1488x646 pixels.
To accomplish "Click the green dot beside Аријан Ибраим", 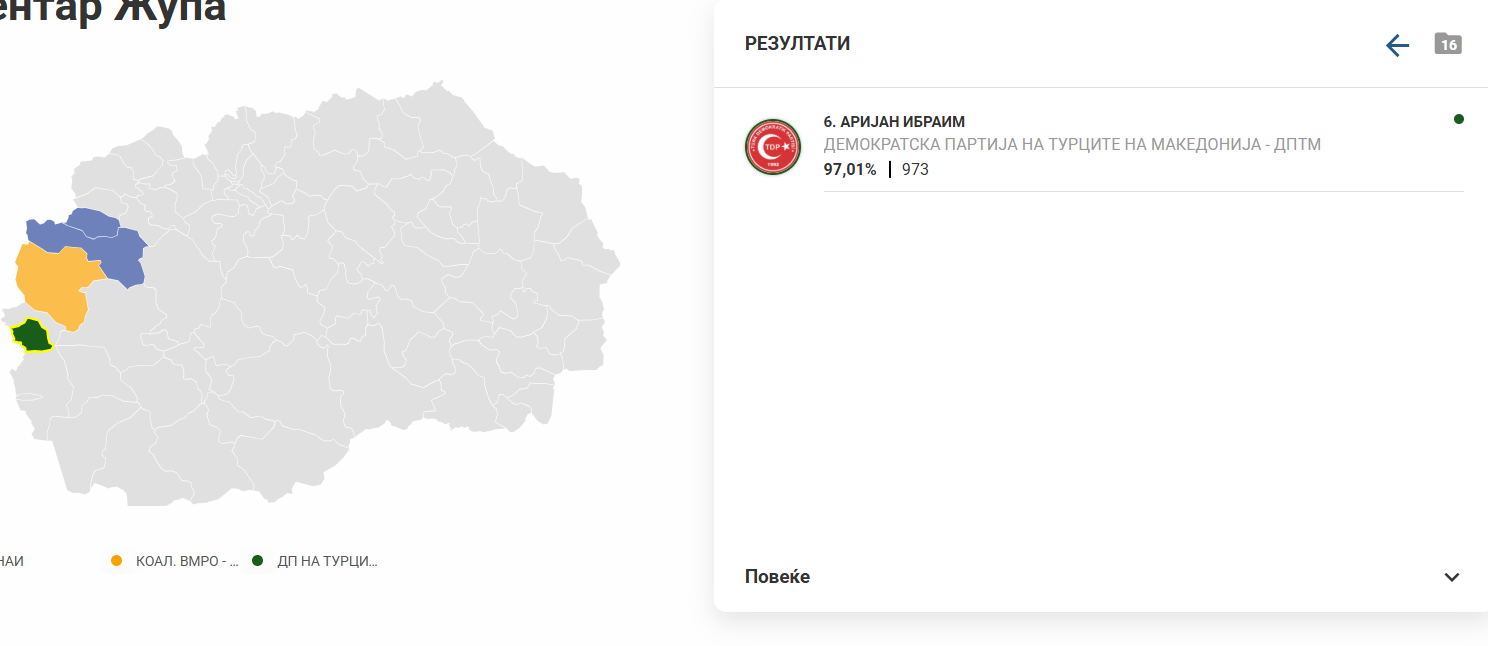I will (x=1459, y=119).
